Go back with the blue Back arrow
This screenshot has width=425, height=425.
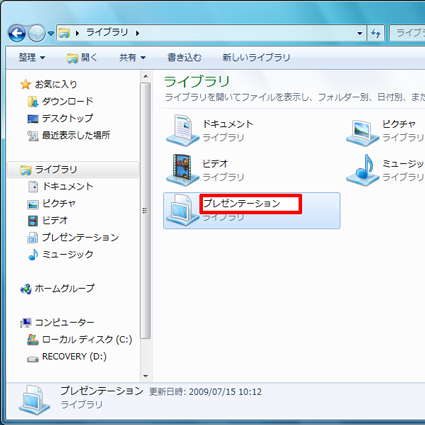17,33
